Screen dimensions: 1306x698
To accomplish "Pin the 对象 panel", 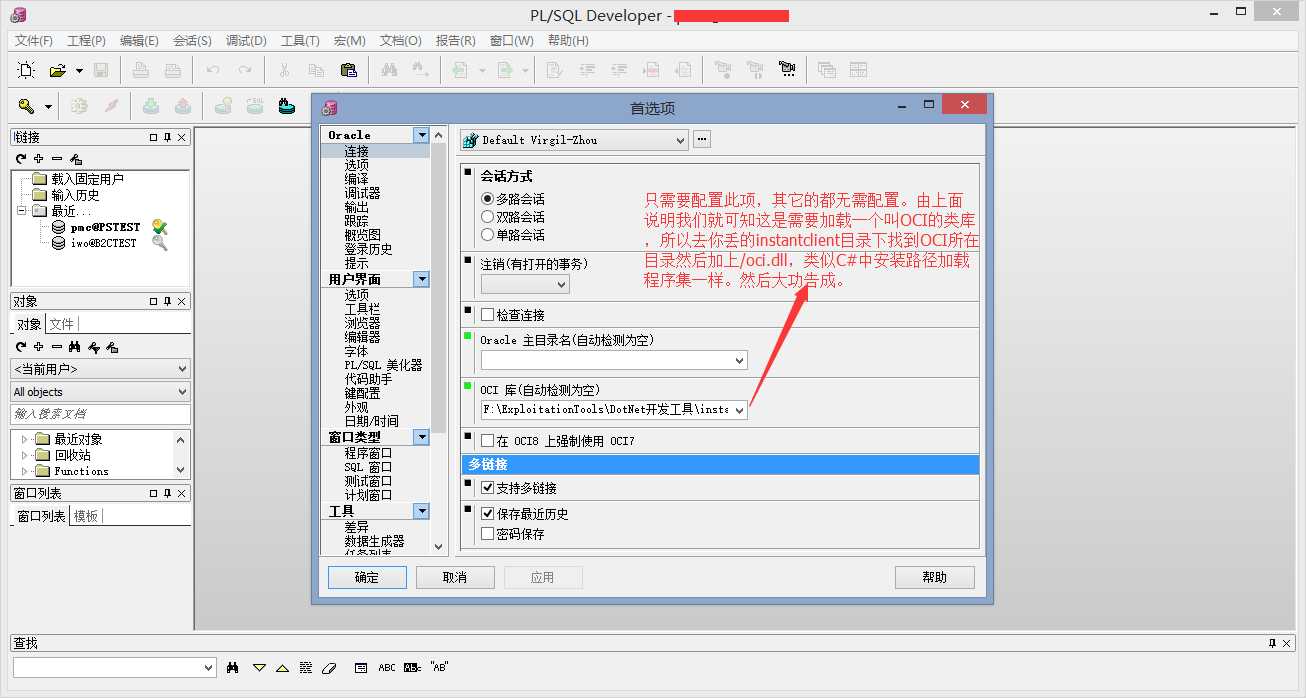I will coord(167,302).
